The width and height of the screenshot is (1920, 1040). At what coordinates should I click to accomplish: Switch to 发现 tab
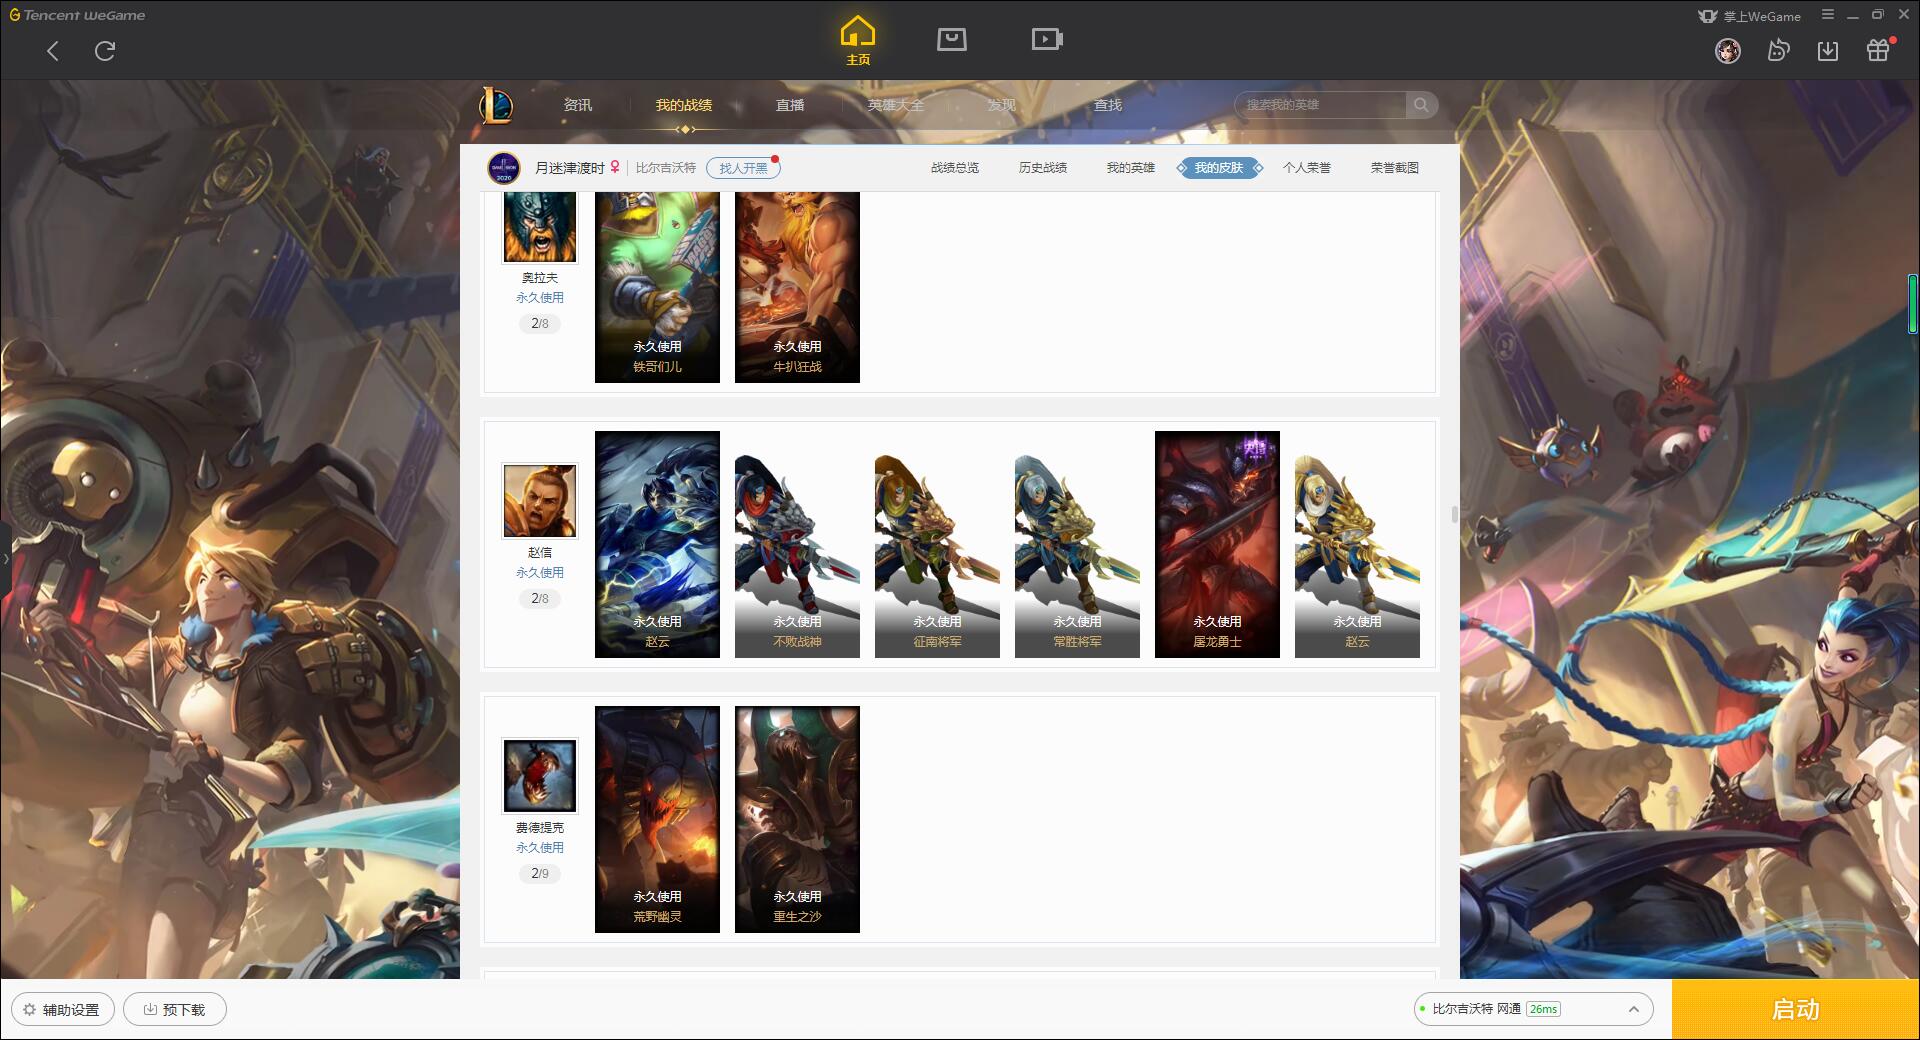point(1002,105)
